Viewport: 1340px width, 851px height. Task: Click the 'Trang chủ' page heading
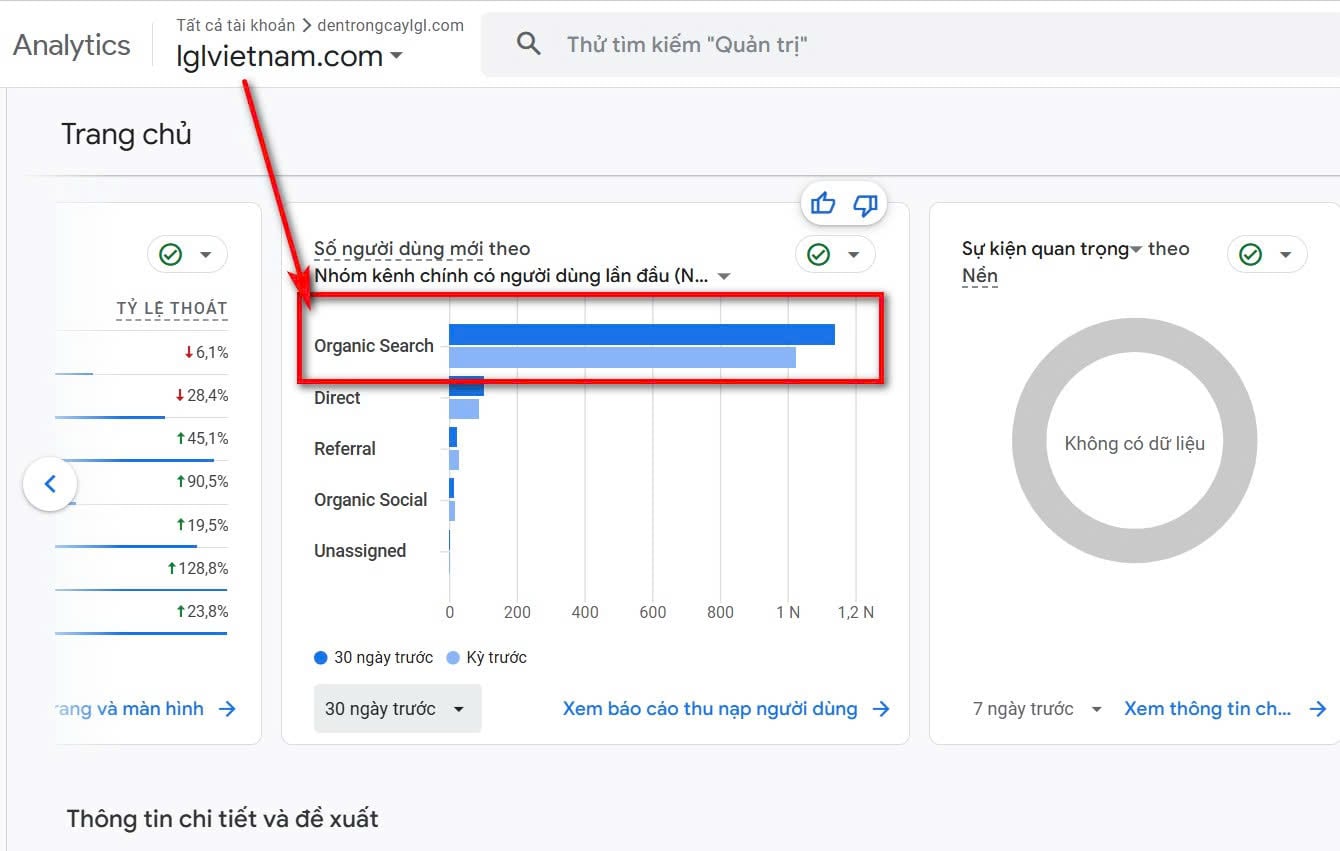(126, 134)
